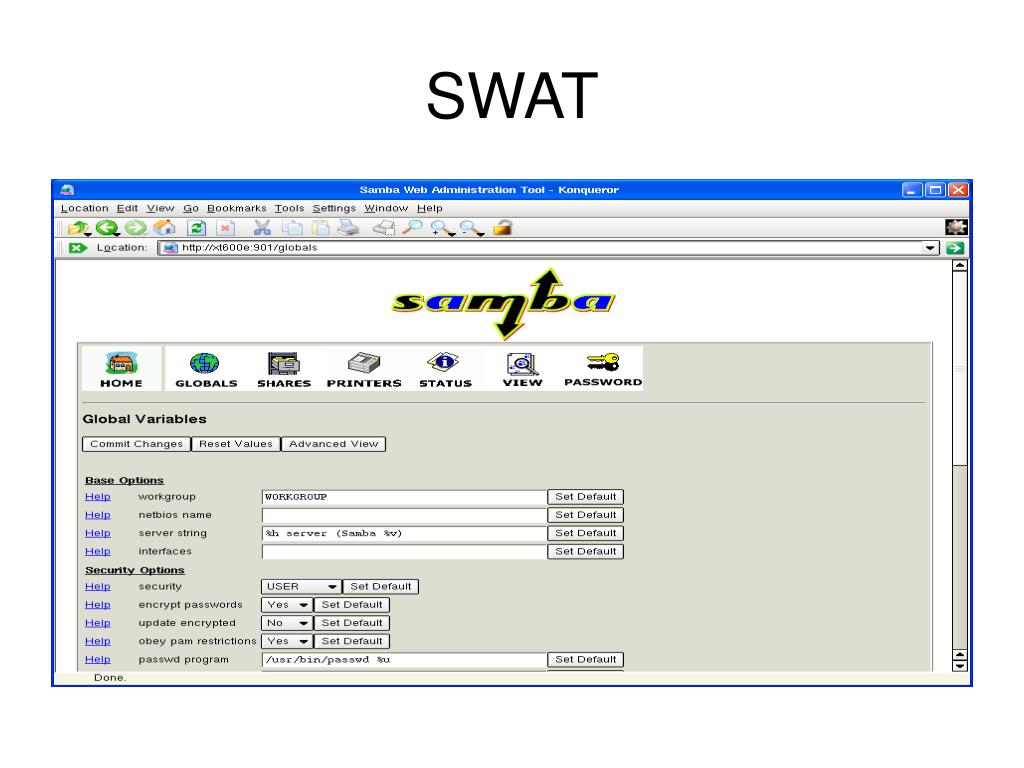Click the green Forward arrow icon
This screenshot has width=1024, height=768.
click(x=136, y=228)
